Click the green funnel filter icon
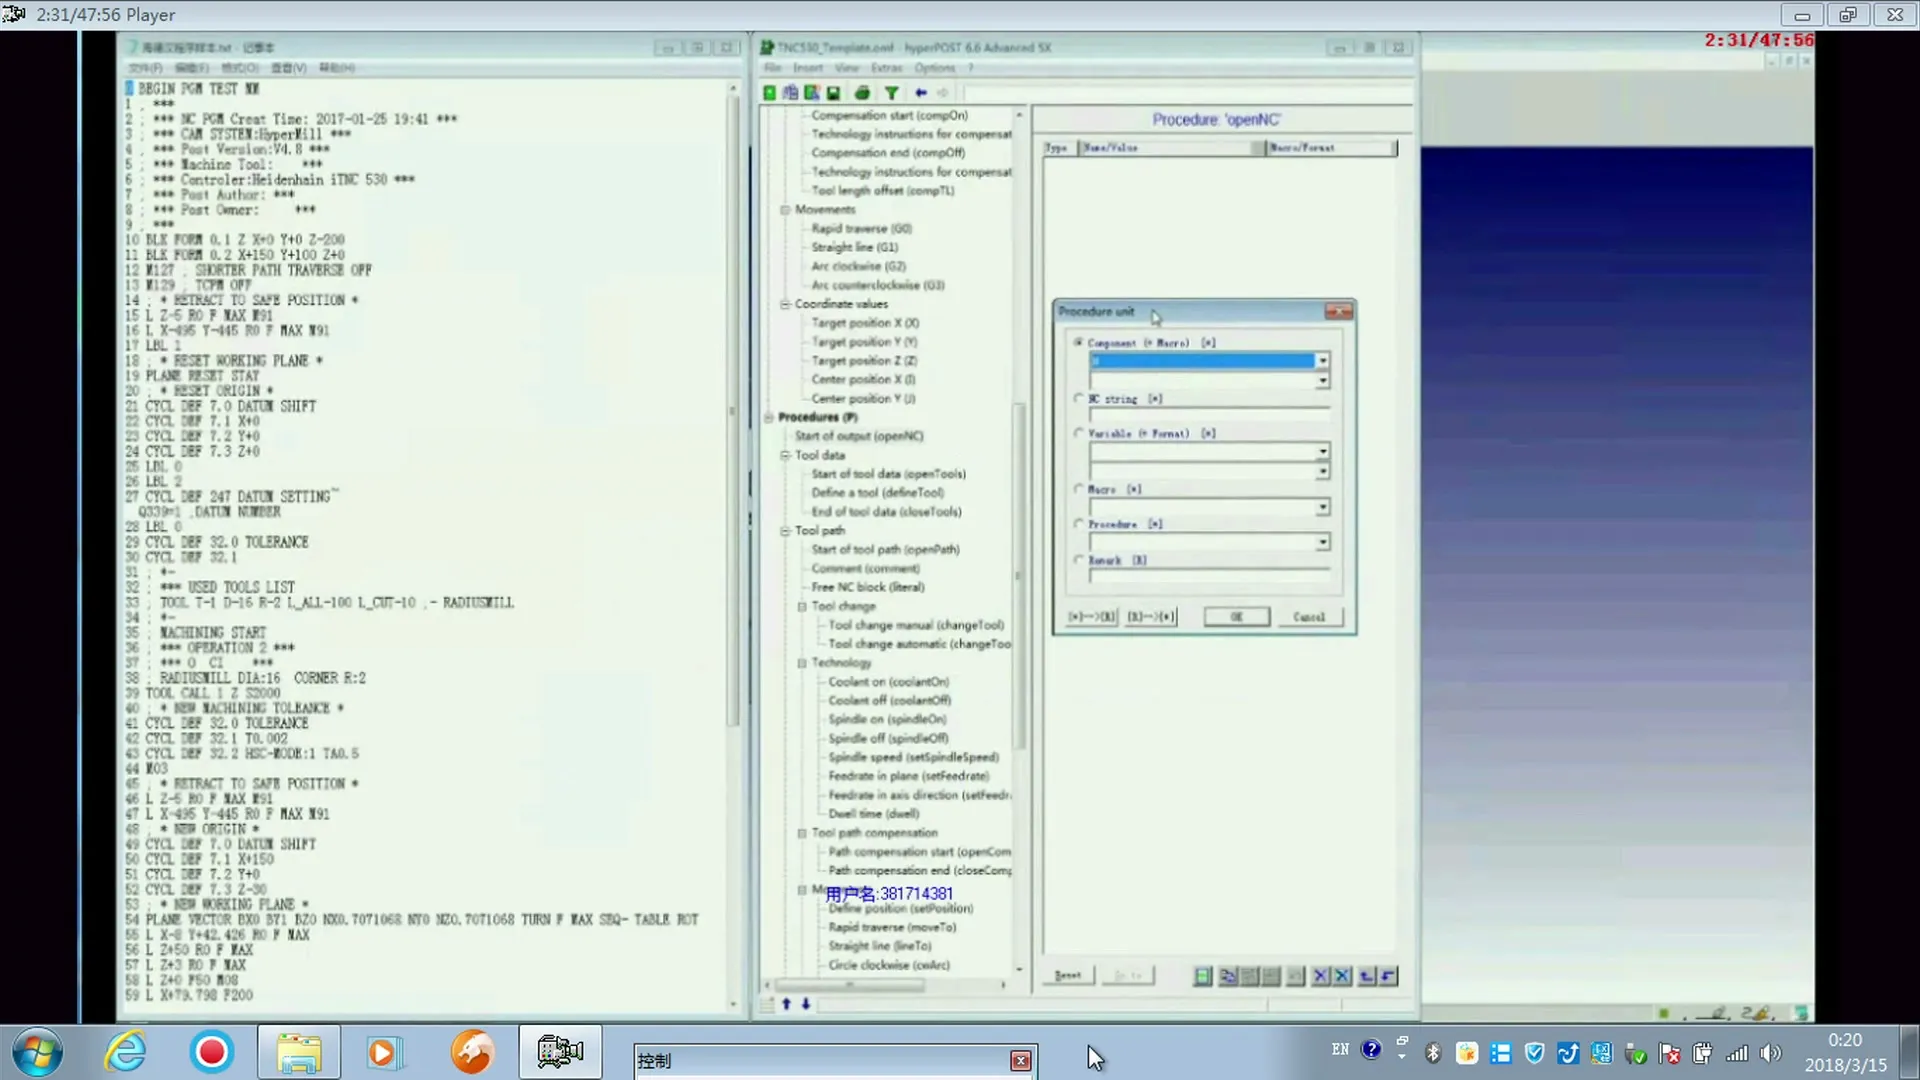This screenshot has height=1080, width=1920. point(891,93)
